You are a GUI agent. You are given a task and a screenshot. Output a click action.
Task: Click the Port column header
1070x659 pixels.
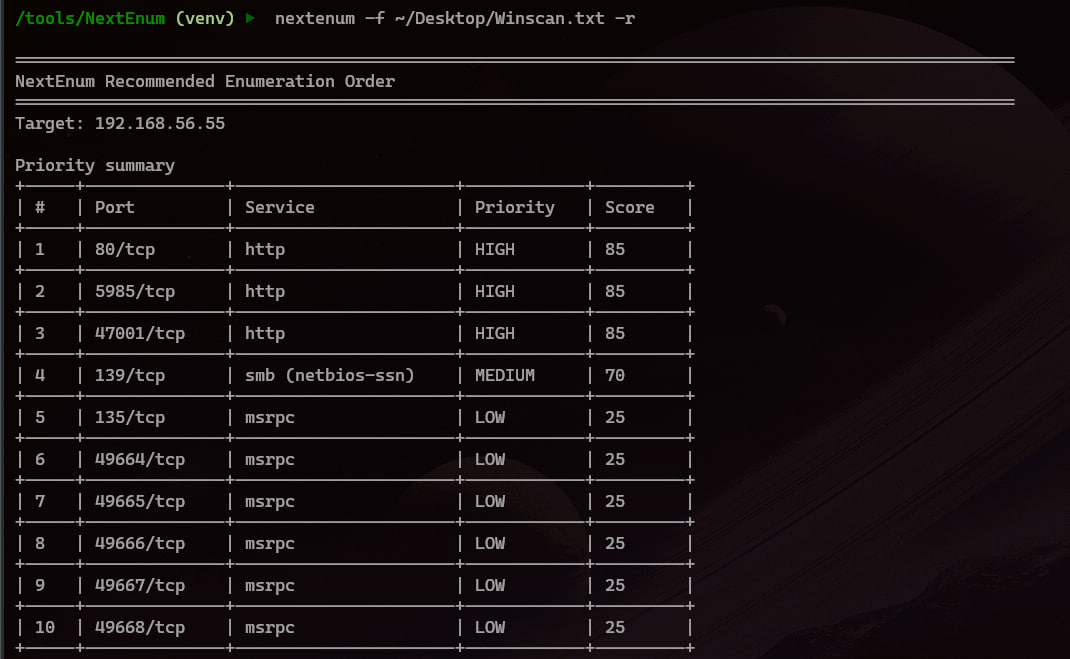pos(115,207)
